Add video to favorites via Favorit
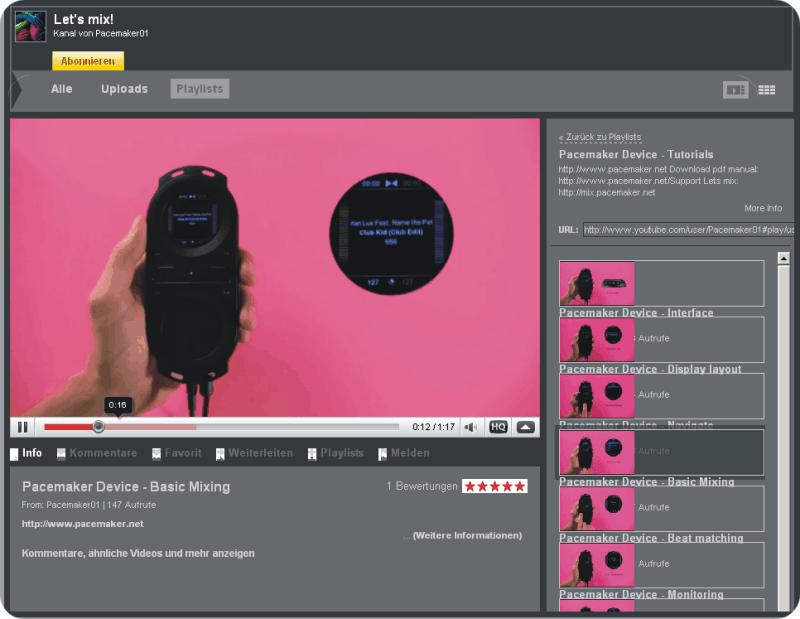800x619 pixels. click(x=182, y=453)
